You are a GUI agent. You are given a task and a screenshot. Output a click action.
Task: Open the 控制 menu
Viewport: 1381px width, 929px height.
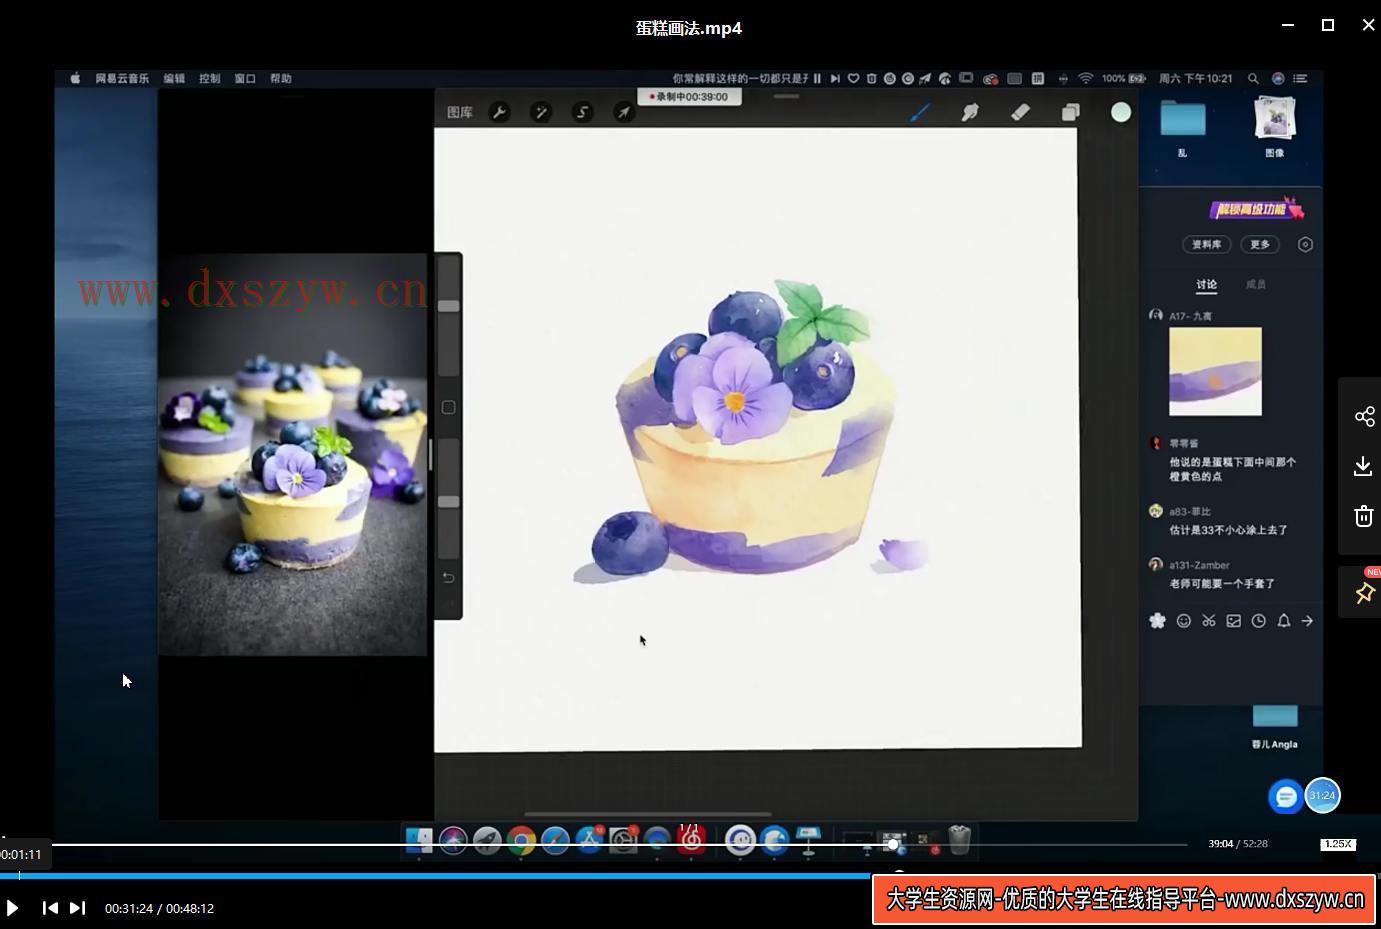click(x=209, y=78)
